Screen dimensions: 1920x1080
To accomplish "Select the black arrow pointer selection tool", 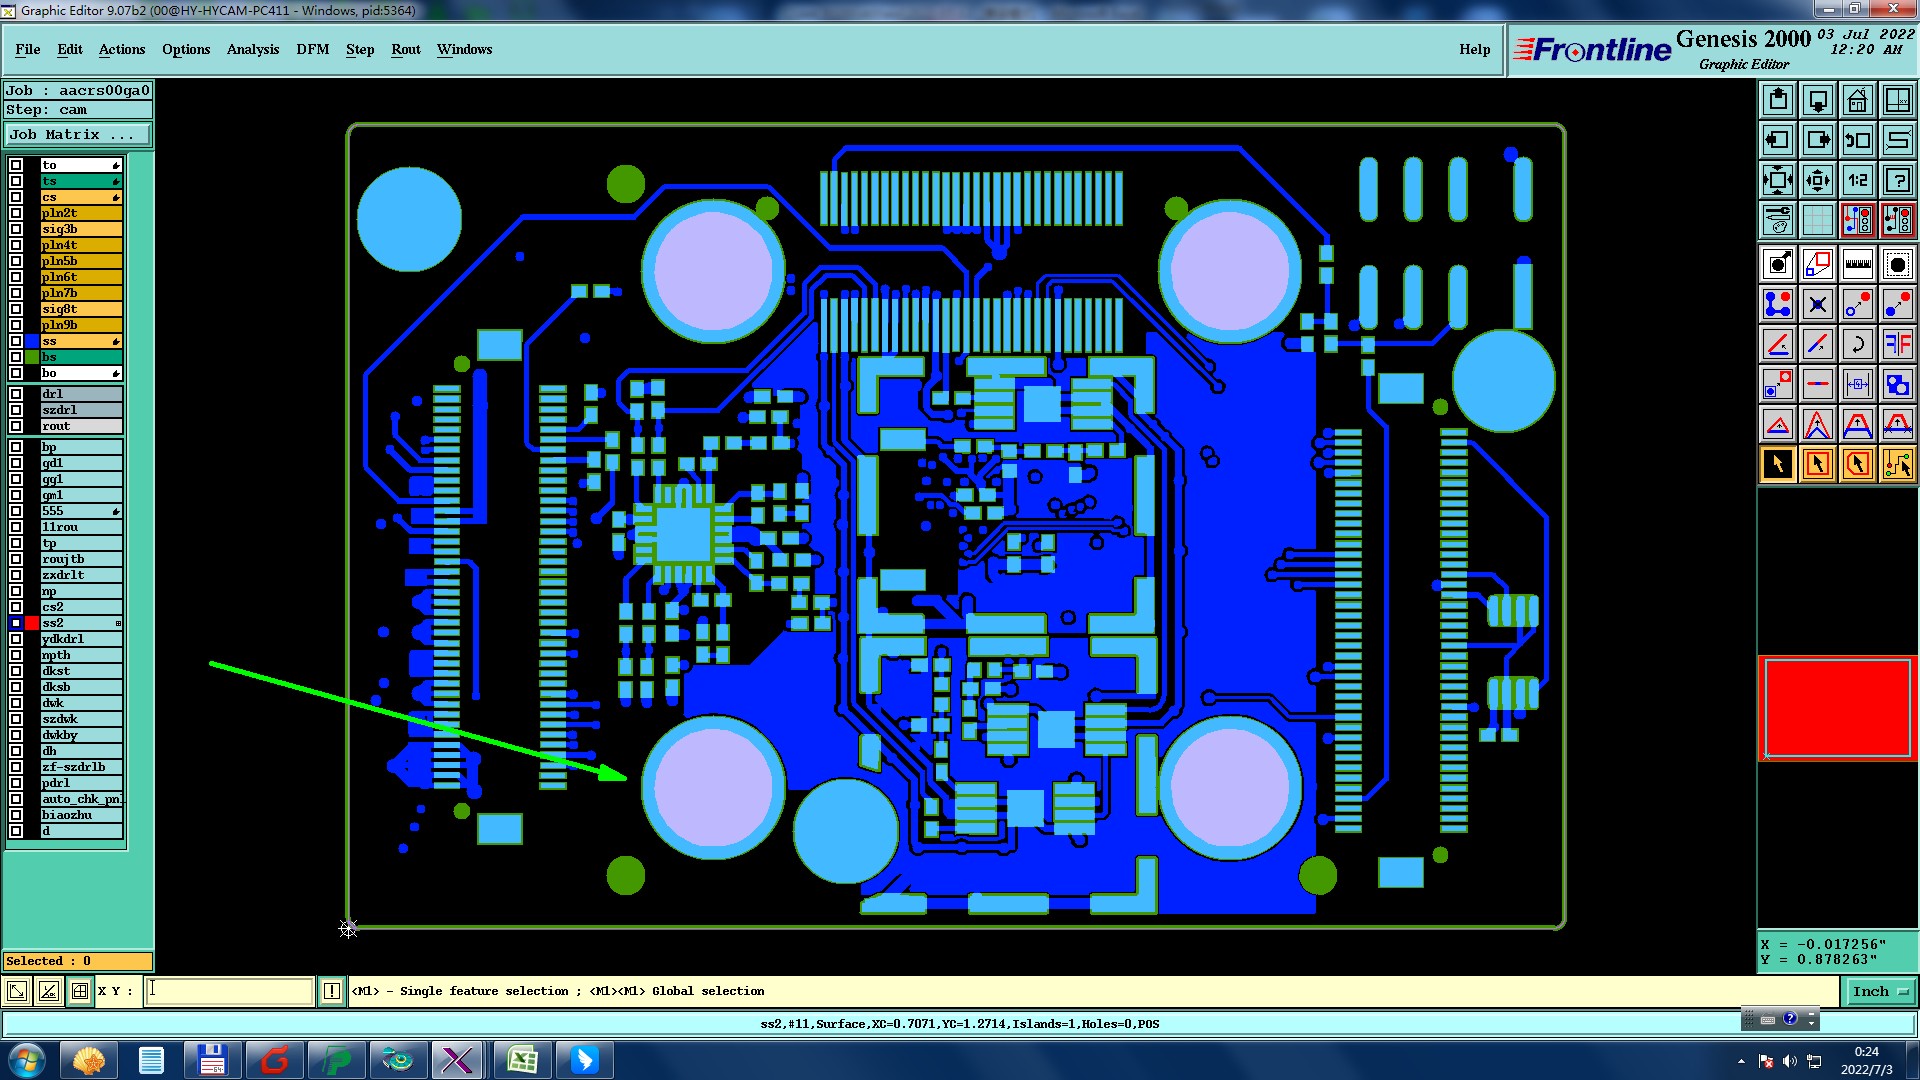I will (x=1777, y=464).
